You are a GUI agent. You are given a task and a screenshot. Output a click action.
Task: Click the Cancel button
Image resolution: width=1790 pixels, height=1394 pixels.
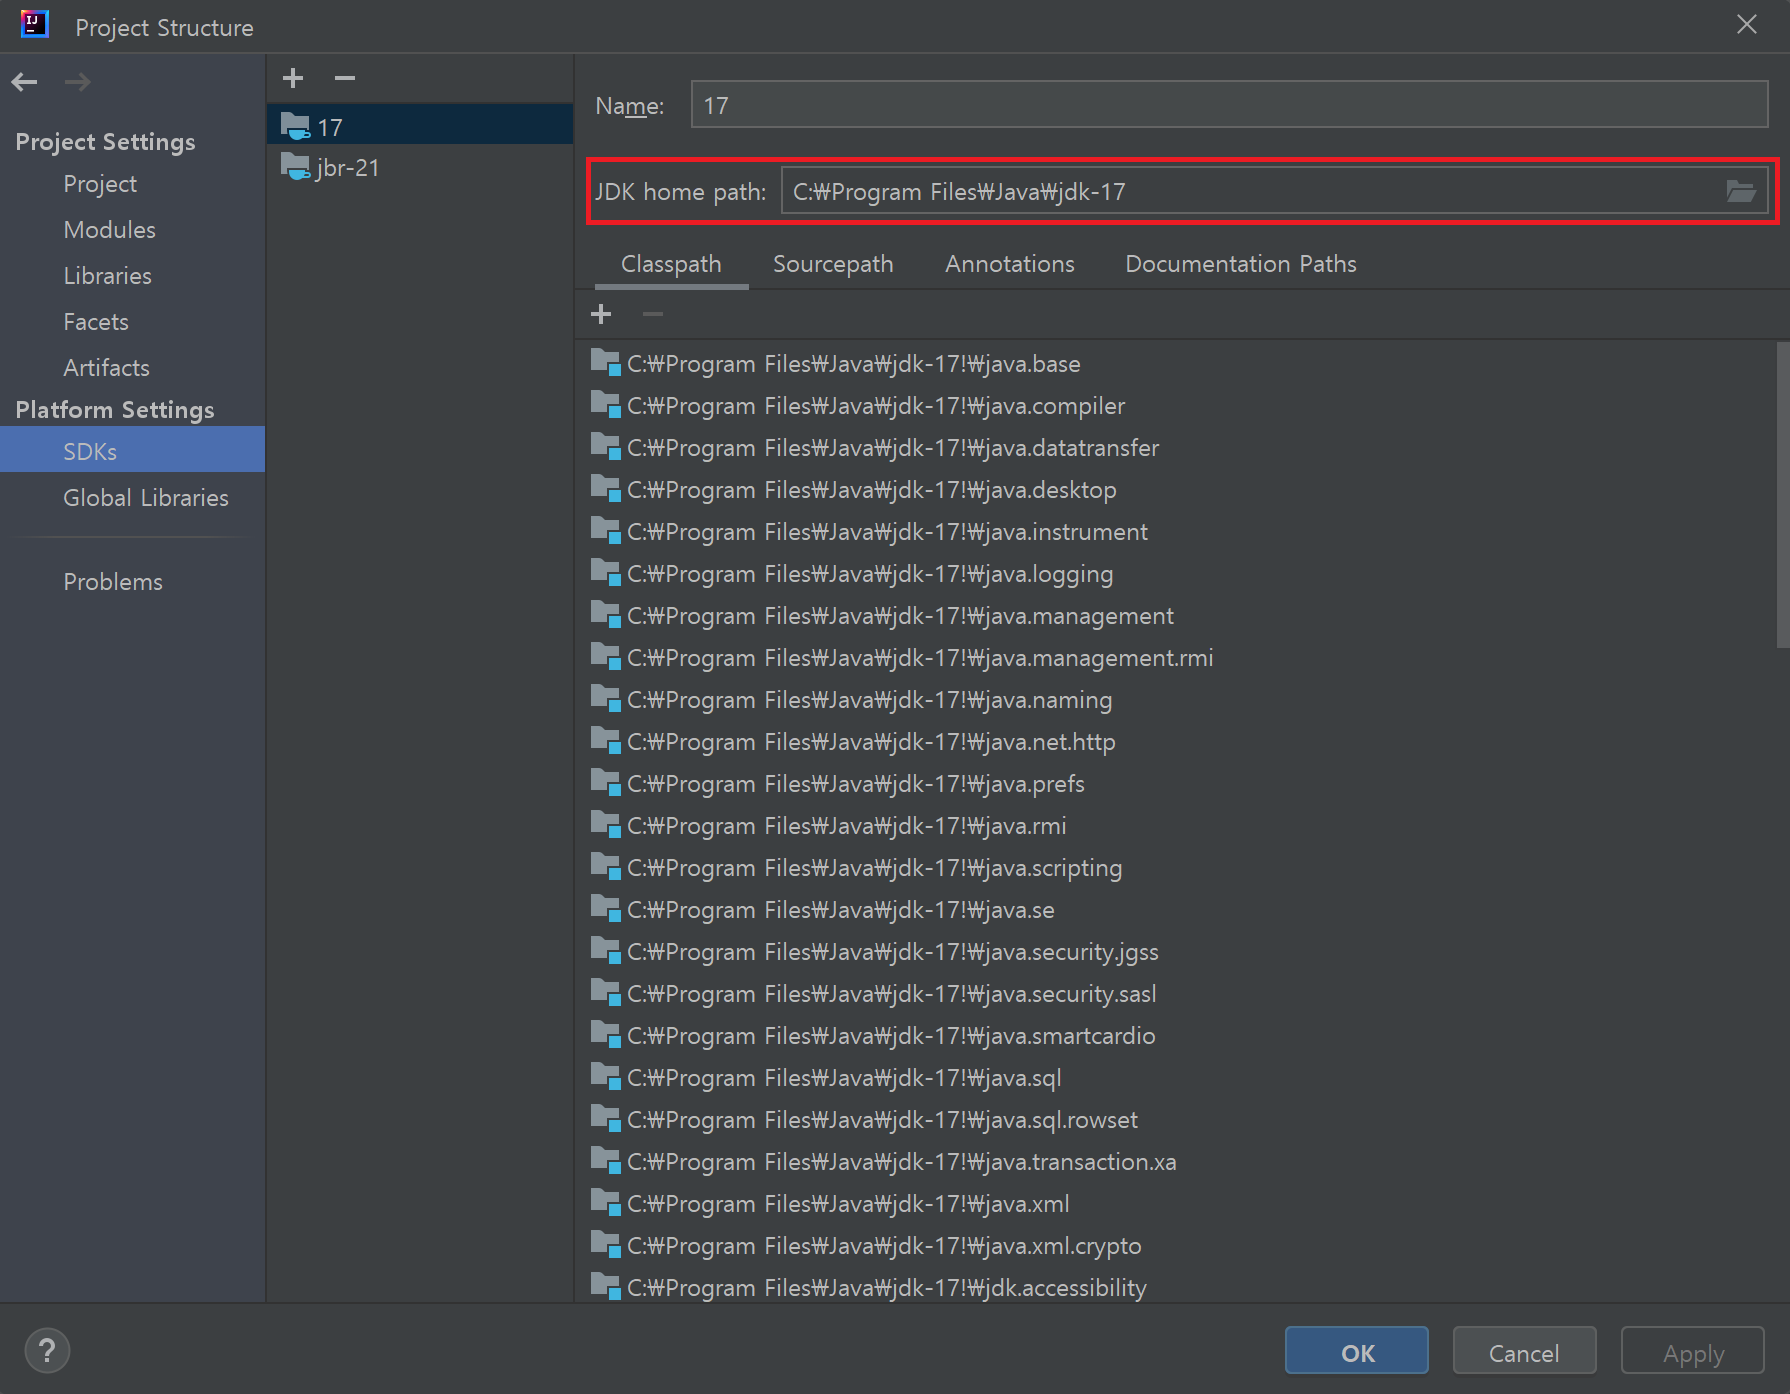(1524, 1352)
